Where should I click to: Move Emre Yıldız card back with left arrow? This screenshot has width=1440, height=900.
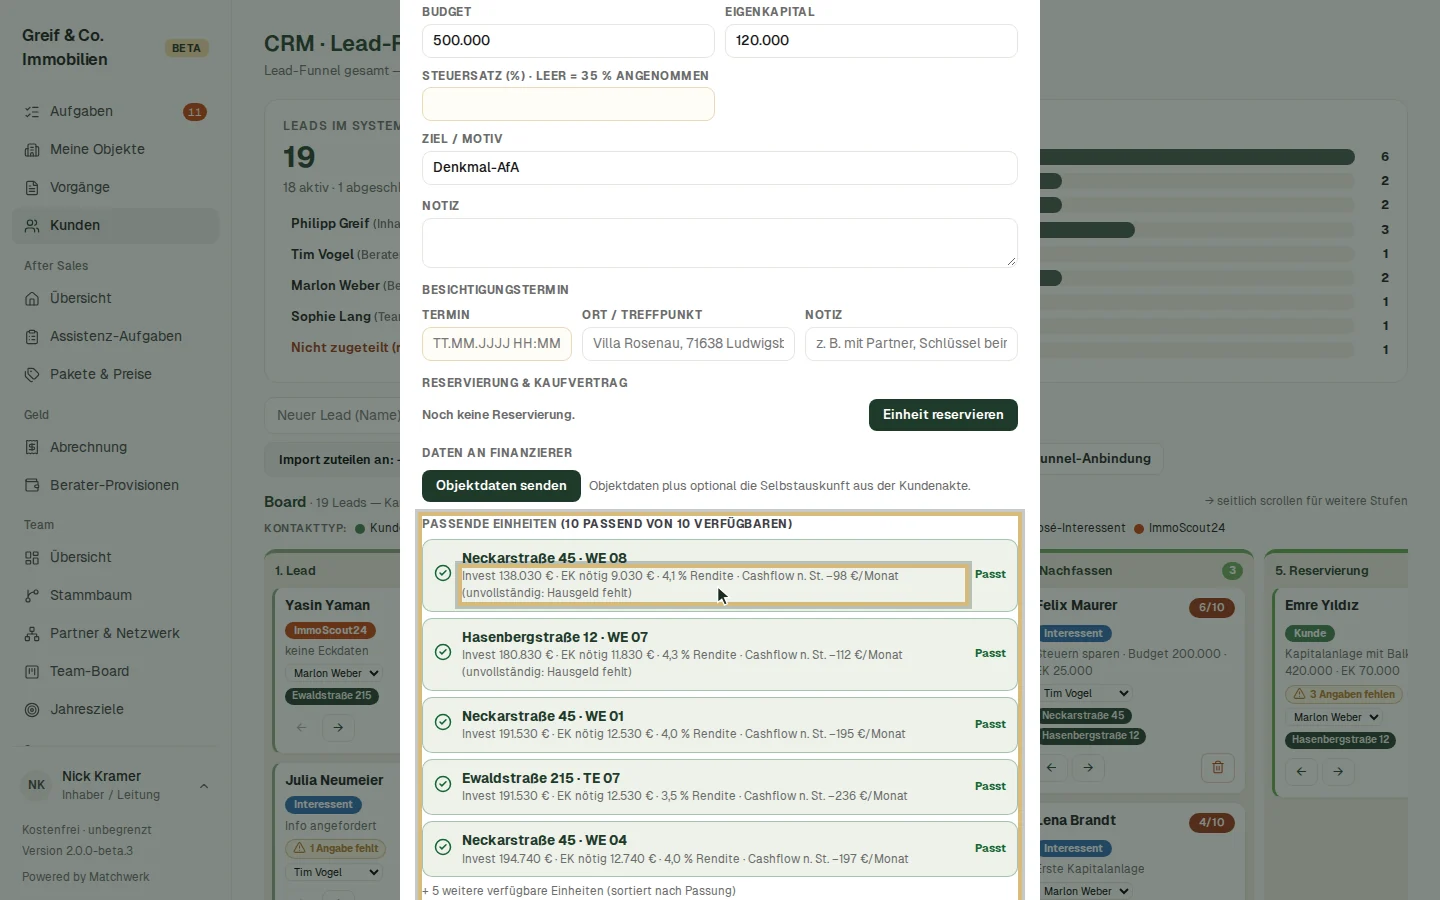click(1301, 771)
